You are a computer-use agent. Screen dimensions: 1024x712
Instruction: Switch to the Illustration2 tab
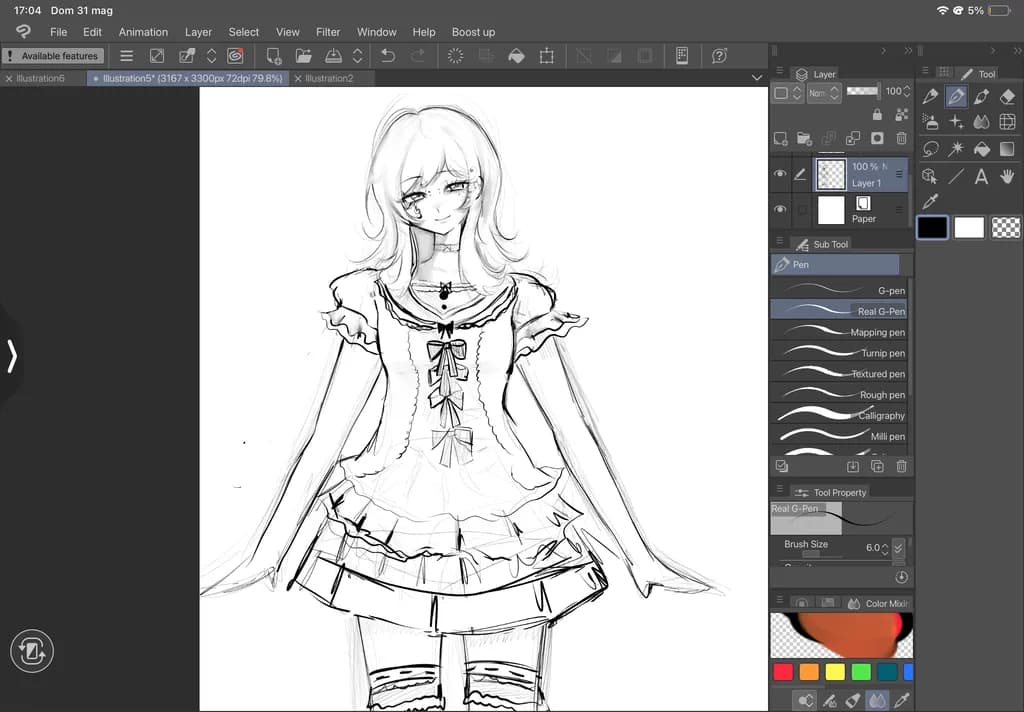[329, 78]
